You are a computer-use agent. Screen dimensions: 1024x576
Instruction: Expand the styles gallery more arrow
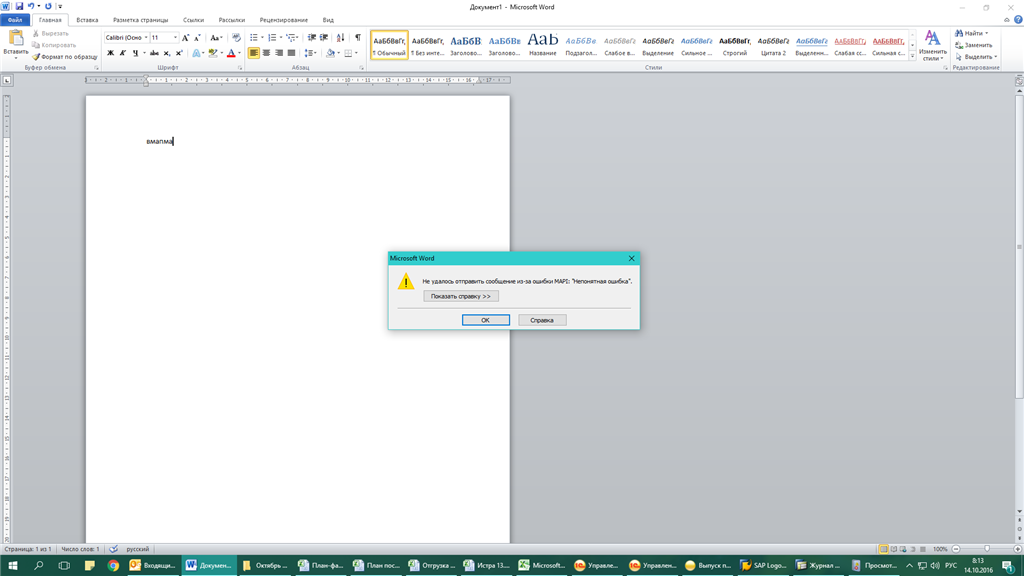click(912, 57)
